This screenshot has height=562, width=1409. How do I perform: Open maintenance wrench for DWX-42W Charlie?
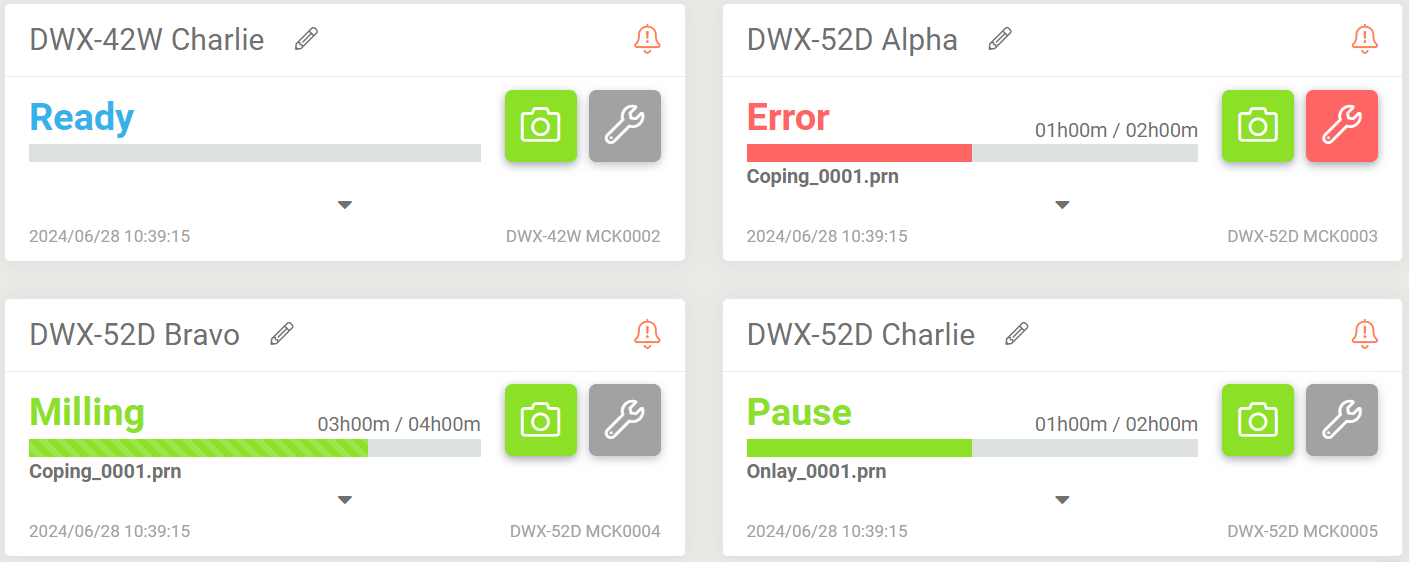tap(625, 126)
